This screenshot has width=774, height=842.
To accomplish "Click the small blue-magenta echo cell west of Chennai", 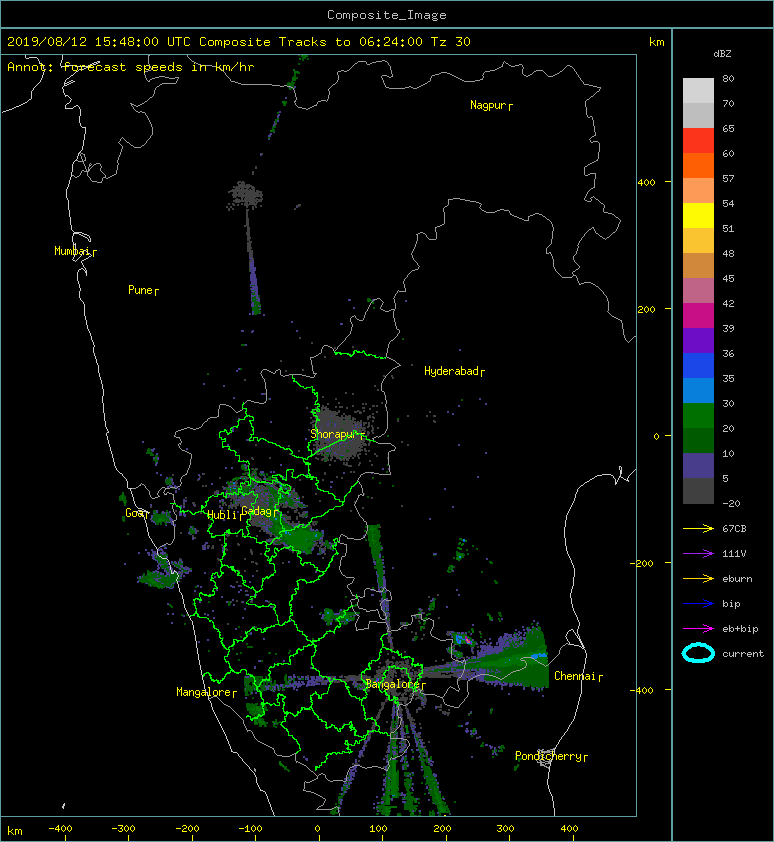I will tap(462, 639).
